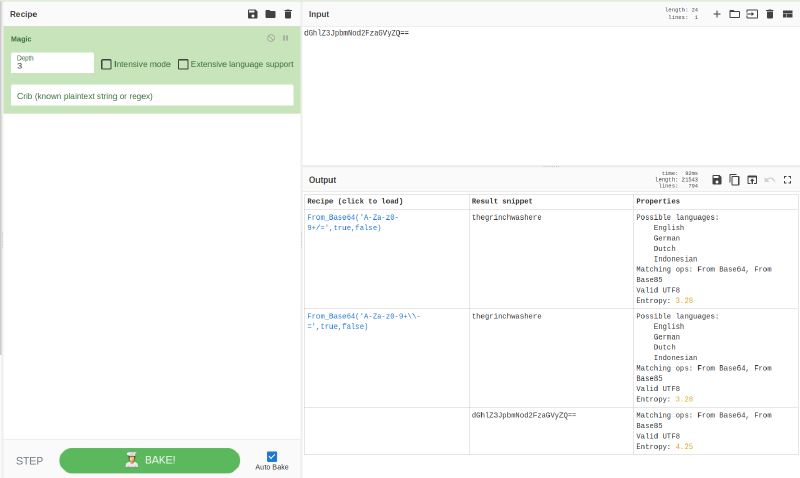The height and width of the screenshot is (478, 800).
Task: Open a folder as input
Action: [734, 14]
